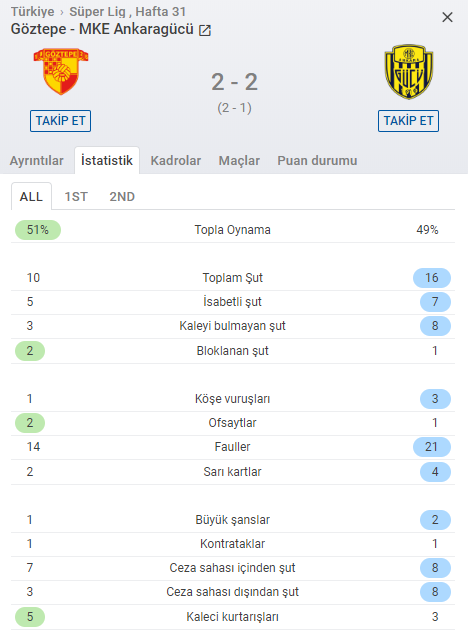The width and height of the screenshot is (468, 640).
Task: Follow Ankaragücü with TAKİP ET button
Action: point(408,121)
